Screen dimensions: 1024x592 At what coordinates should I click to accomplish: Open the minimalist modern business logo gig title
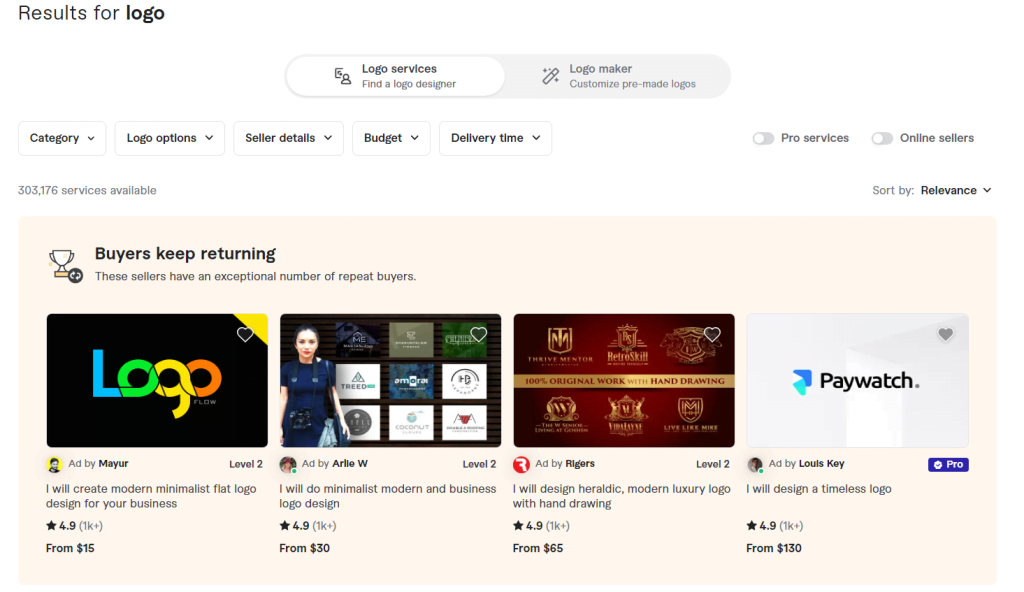pos(388,496)
